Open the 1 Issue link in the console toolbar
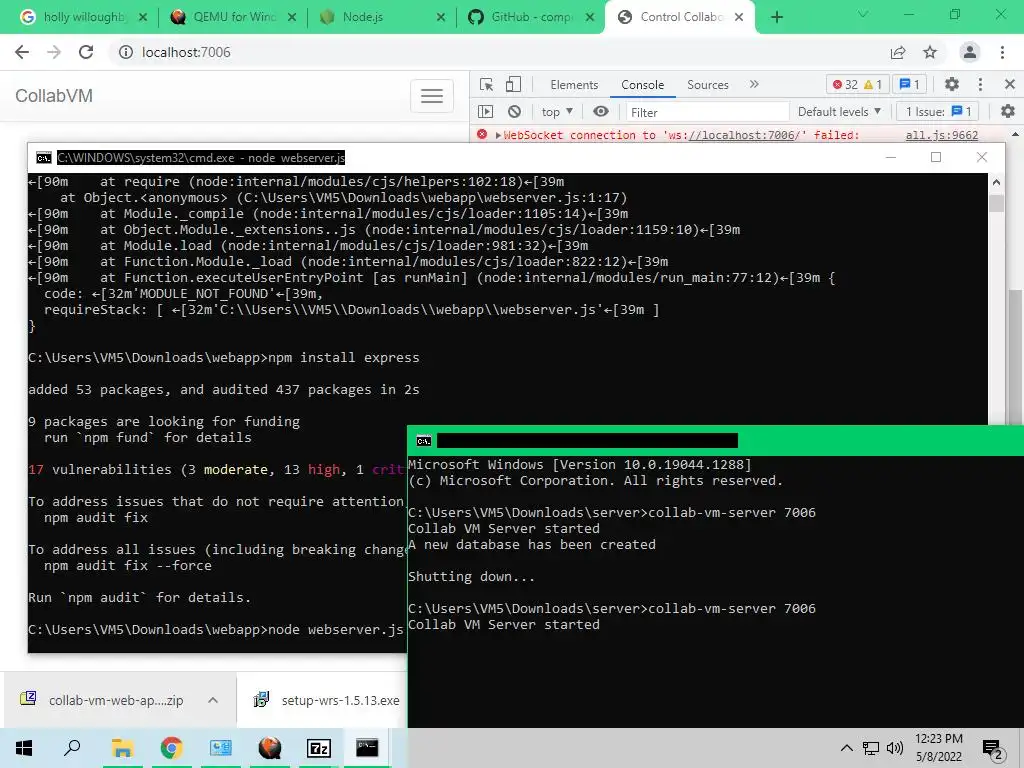 [938, 112]
